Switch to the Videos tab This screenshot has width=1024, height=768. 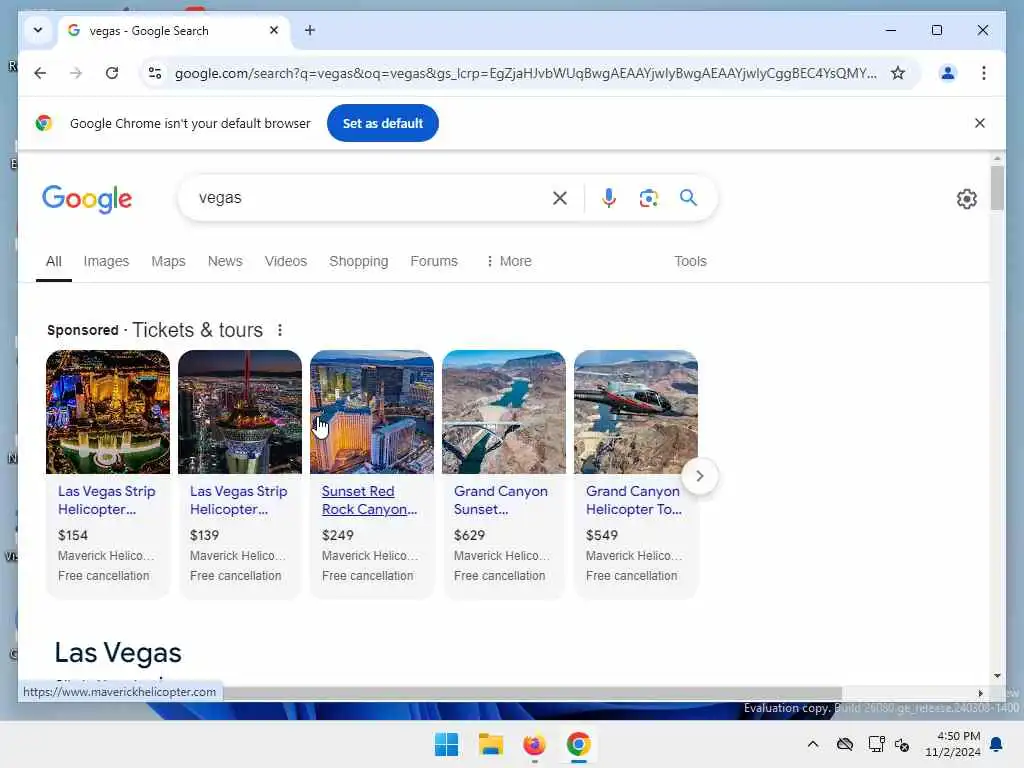285,261
